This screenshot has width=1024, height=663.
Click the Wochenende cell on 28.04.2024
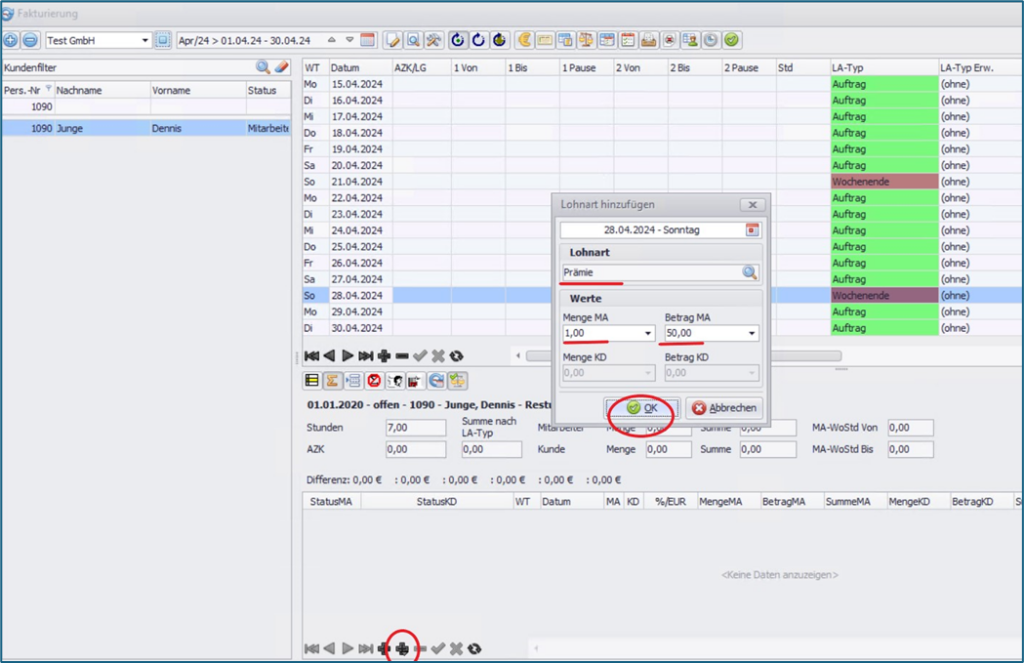point(884,295)
